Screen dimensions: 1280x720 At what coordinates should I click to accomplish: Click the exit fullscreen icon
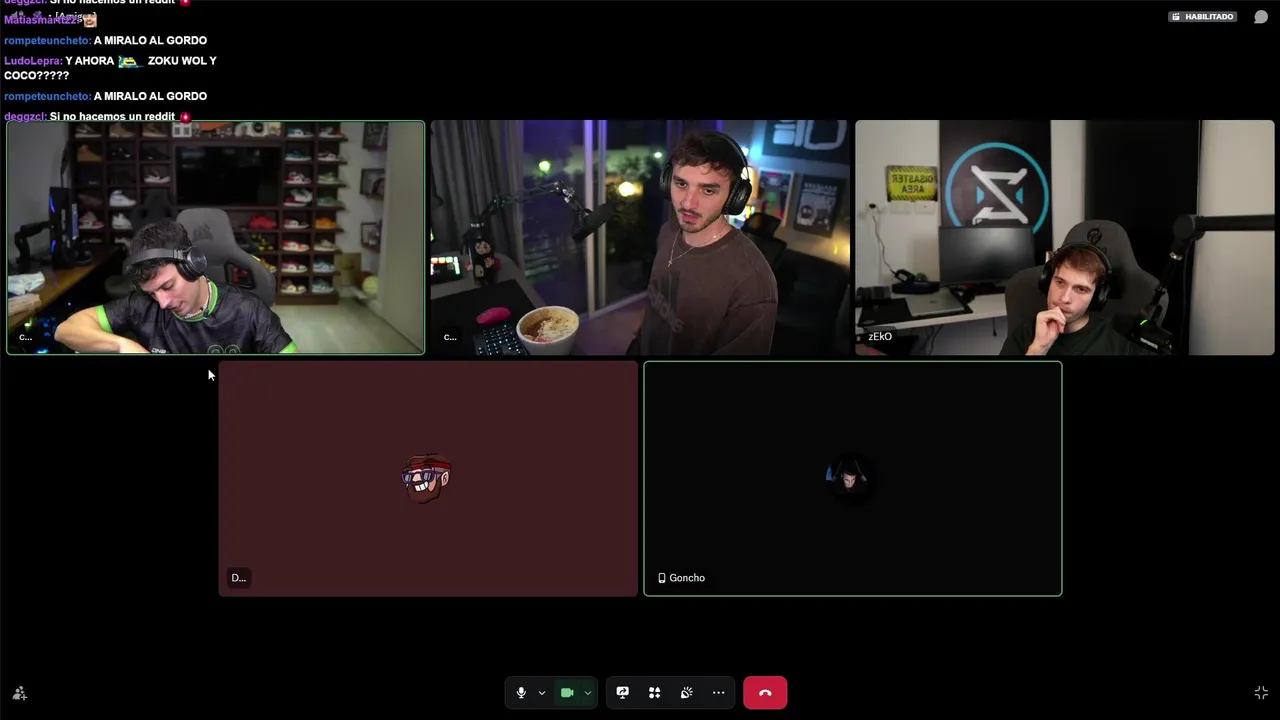tap(1261, 693)
